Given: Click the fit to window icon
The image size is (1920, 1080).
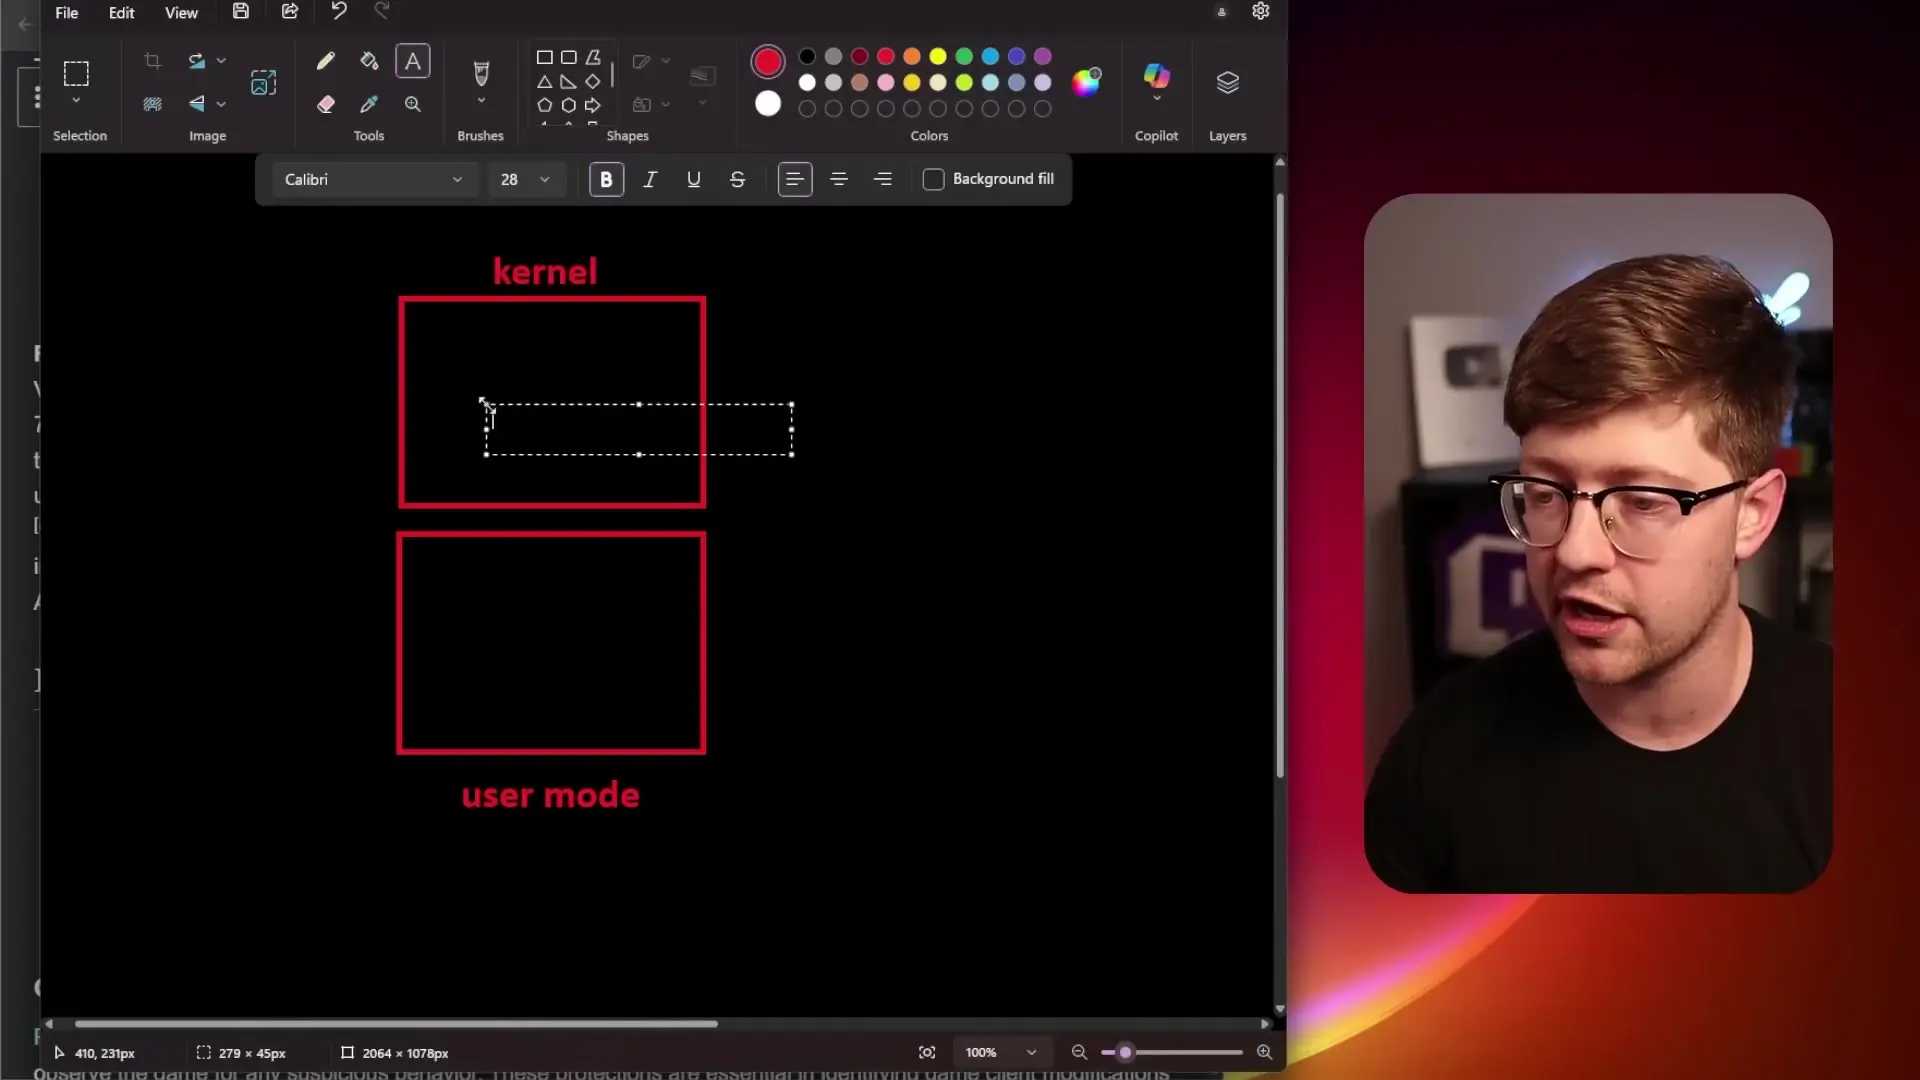Looking at the screenshot, I should pyautogui.click(x=927, y=1052).
